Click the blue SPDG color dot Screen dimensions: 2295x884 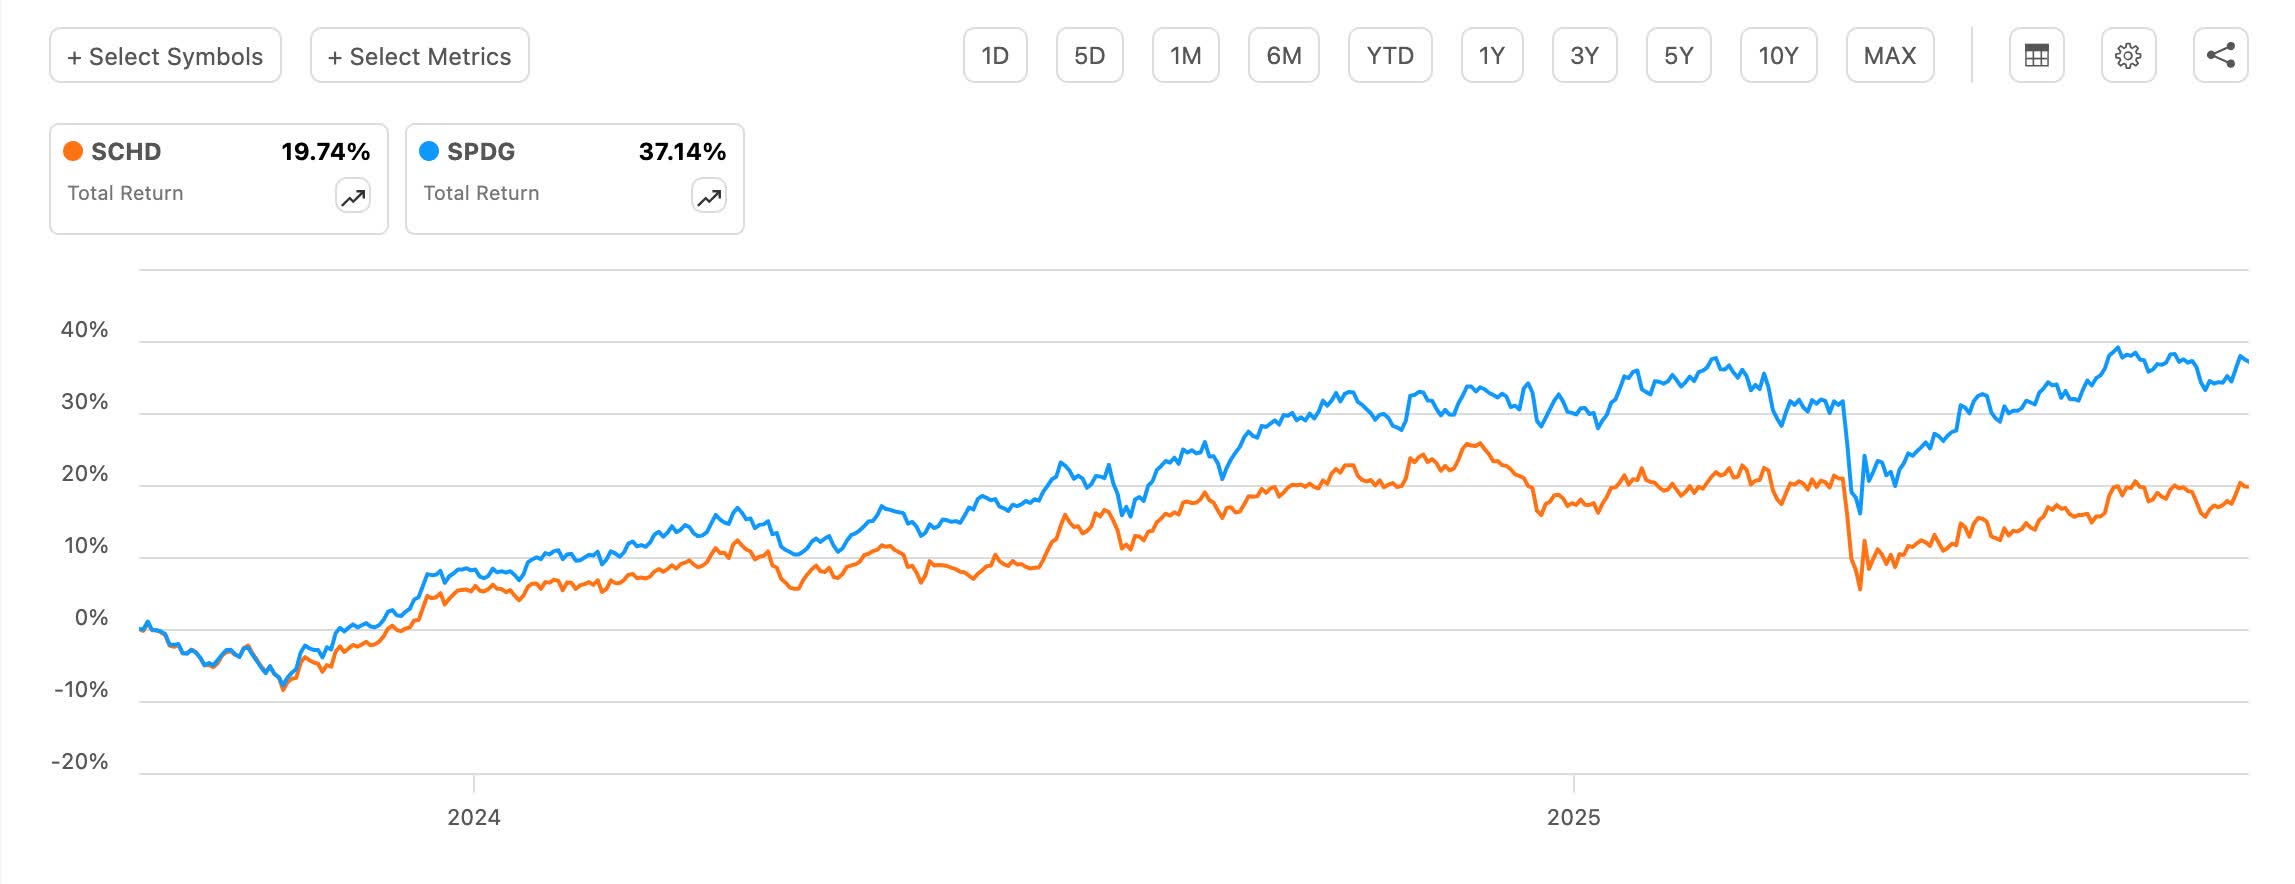point(429,151)
